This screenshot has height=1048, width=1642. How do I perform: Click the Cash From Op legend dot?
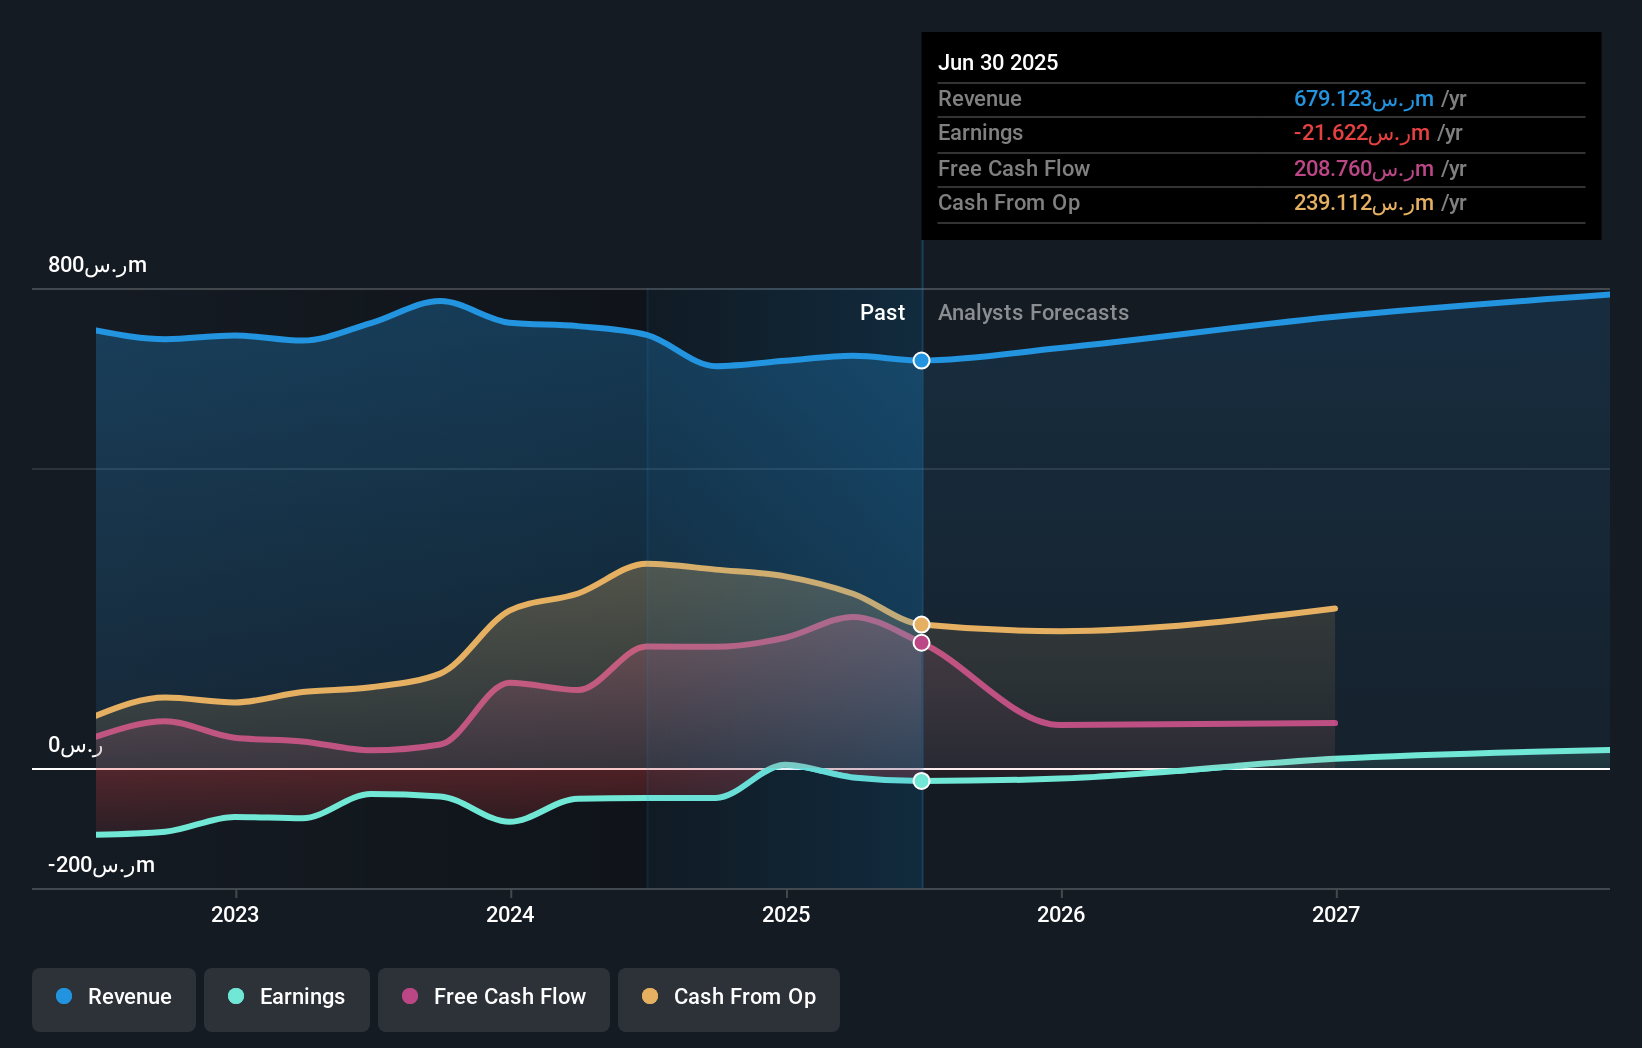click(651, 997)
